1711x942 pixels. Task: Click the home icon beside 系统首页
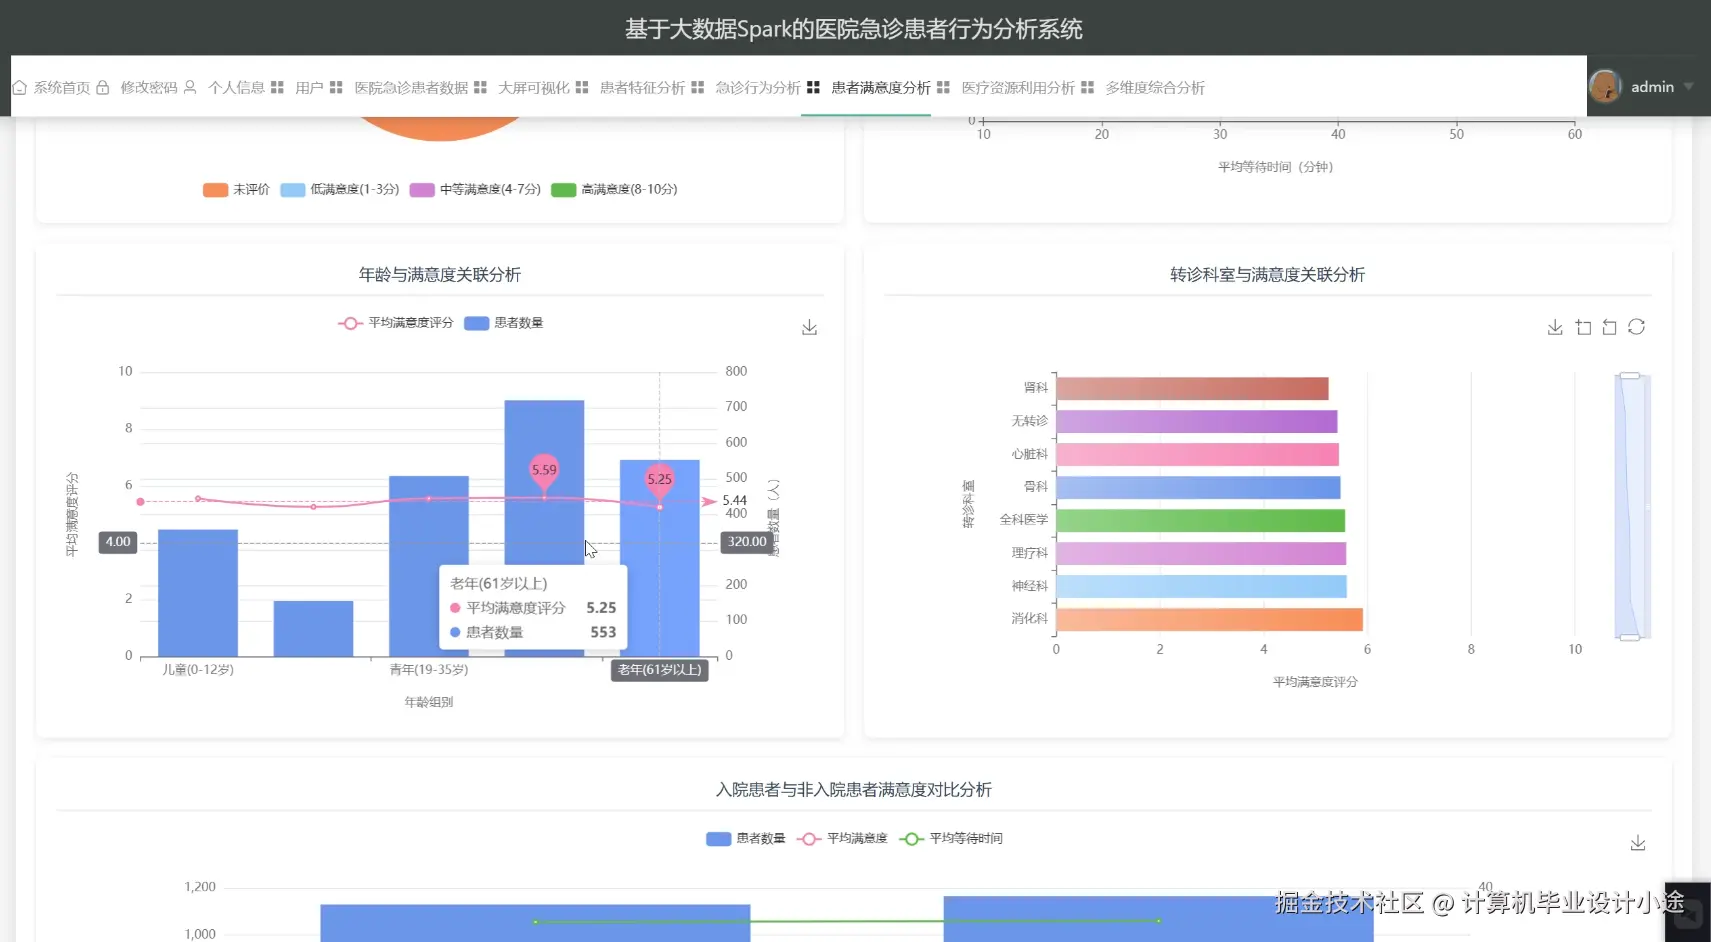click(21, 87)
